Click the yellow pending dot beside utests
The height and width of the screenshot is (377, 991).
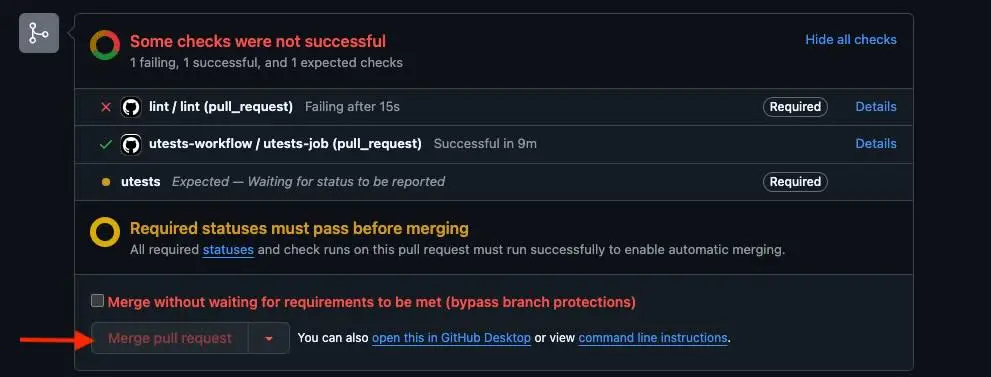pyautogui.click(x=106, y=182)
